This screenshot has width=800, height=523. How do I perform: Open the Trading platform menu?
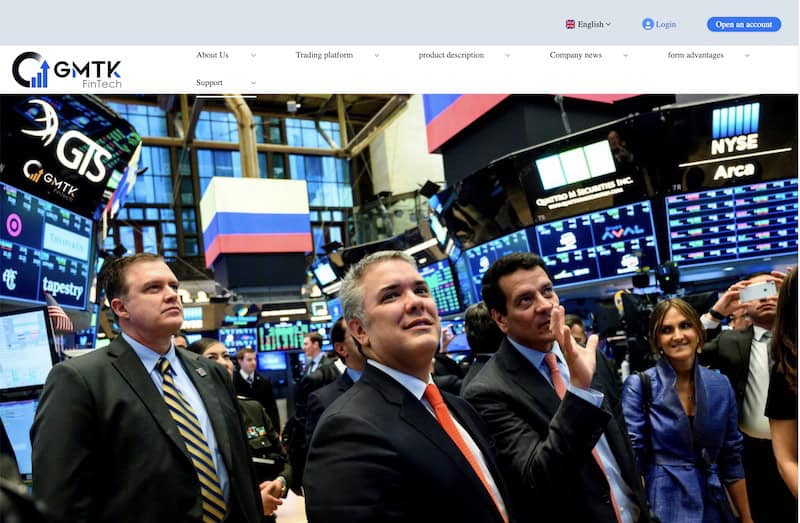click(x=324, y=55)
